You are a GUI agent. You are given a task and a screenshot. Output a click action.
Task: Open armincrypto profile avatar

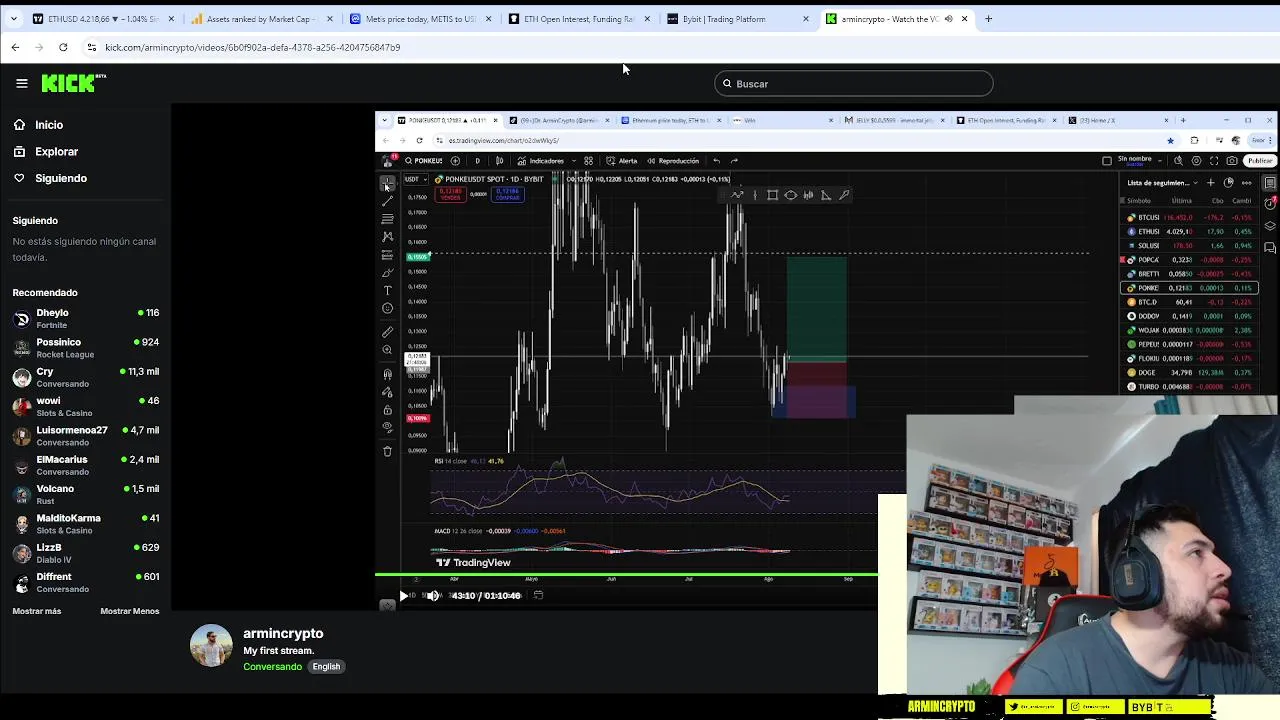[x=211, y=646]
